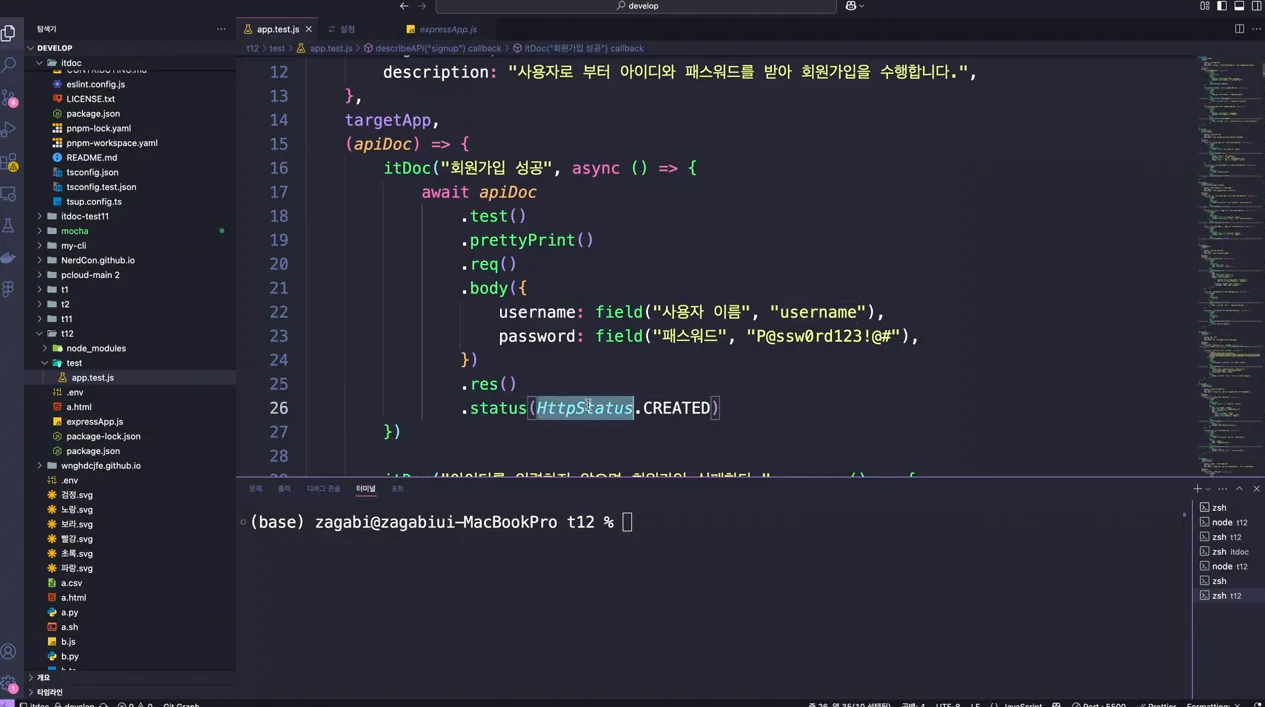Switch to the expressApp.js editor tab

[447, 29]
